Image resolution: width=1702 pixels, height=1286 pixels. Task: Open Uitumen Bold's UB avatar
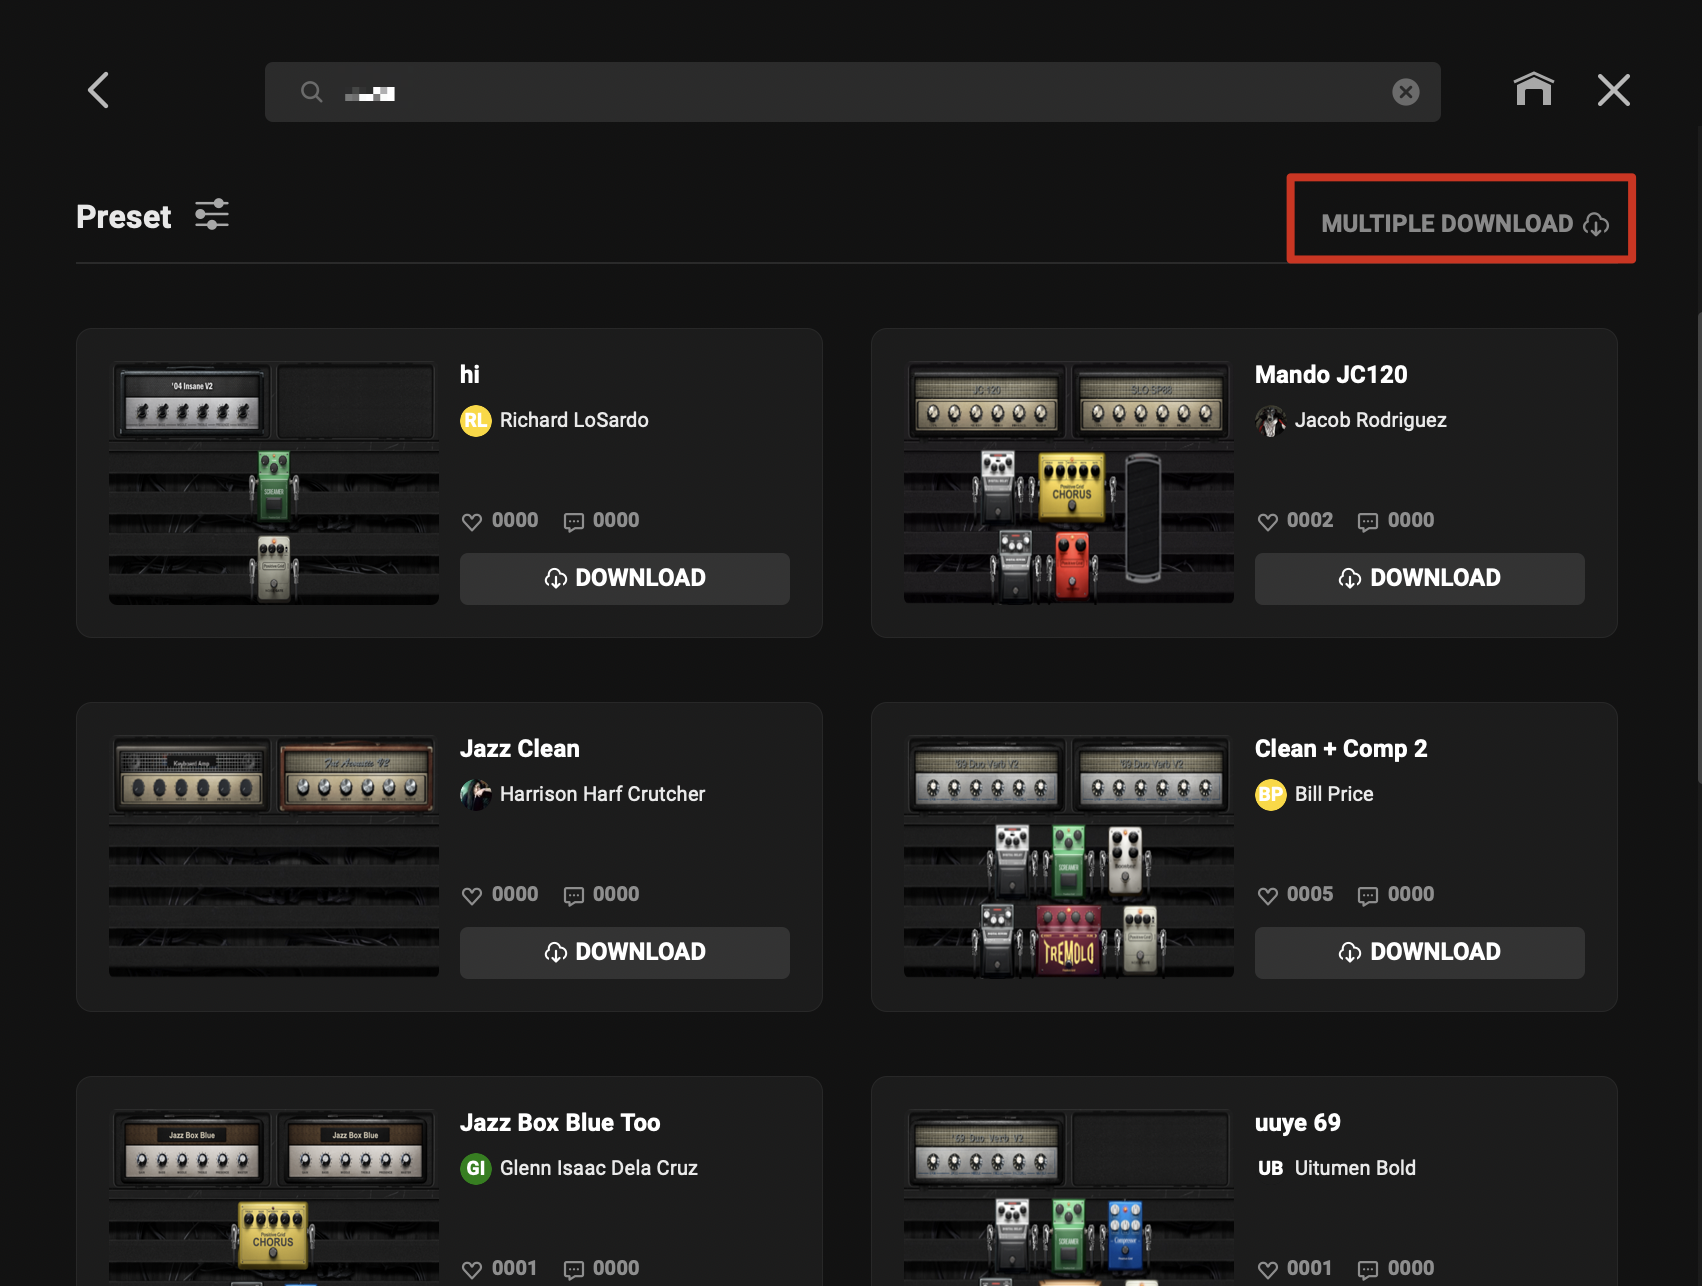(1270, 1168)
